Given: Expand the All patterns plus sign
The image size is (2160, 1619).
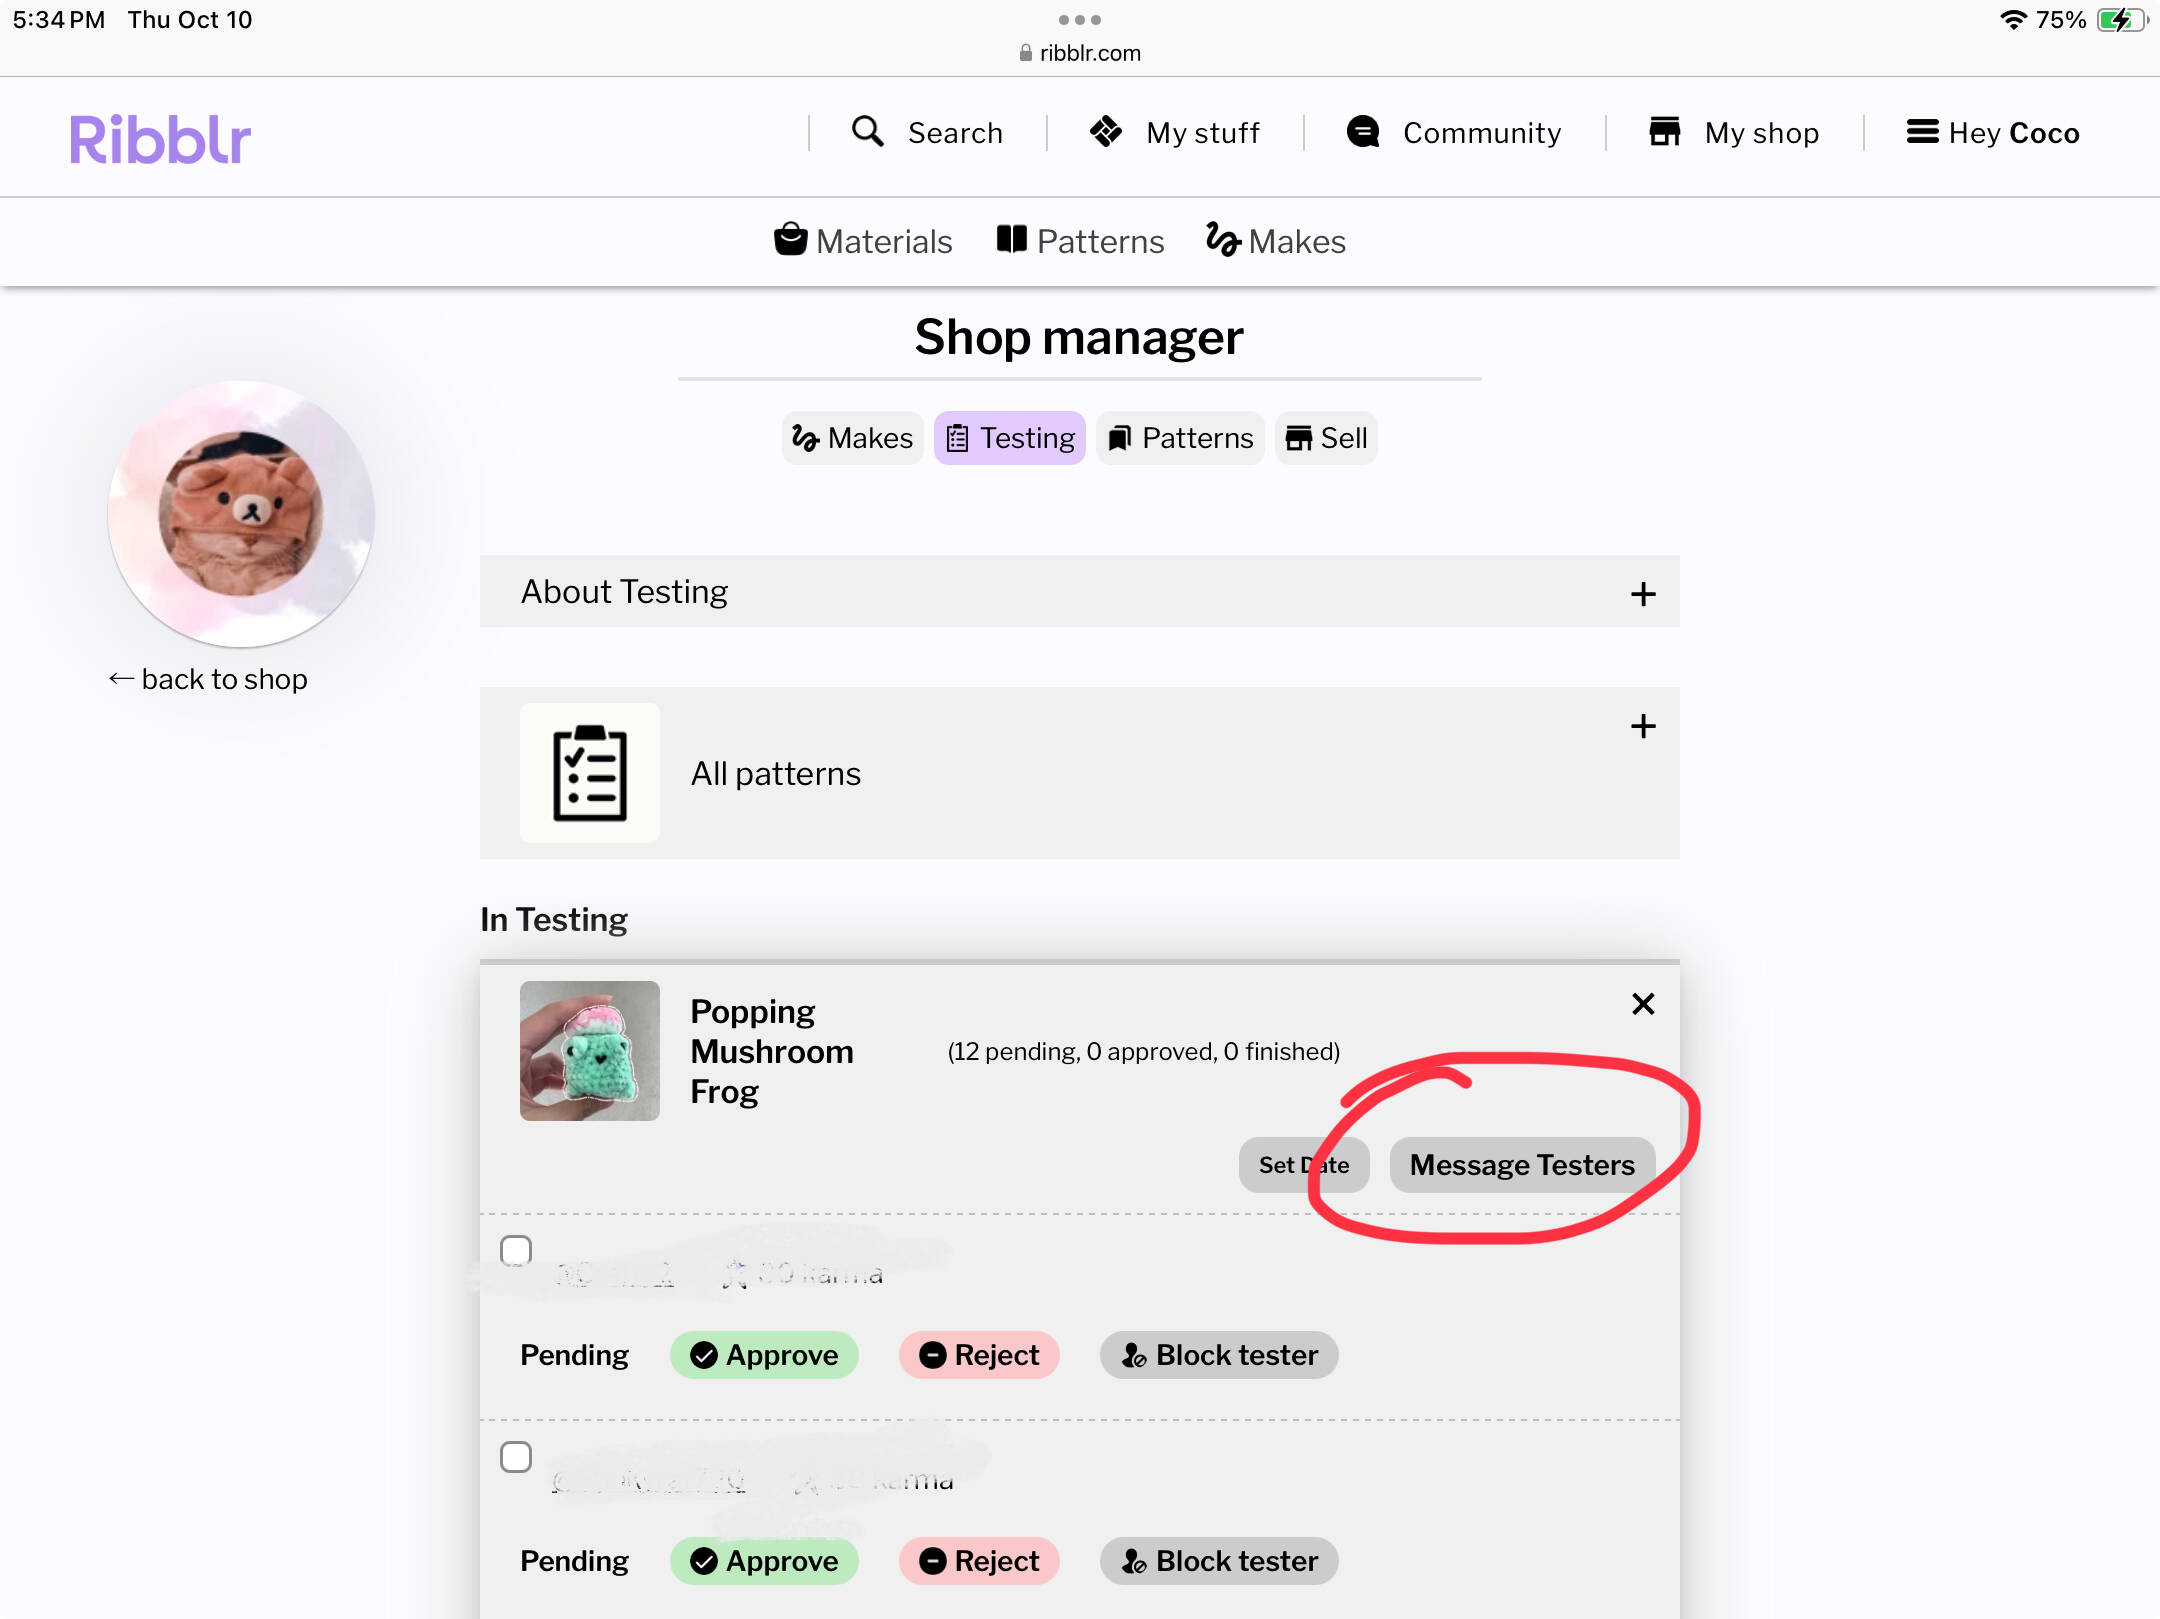Looking at the screenshot, I should (1643, 726).
